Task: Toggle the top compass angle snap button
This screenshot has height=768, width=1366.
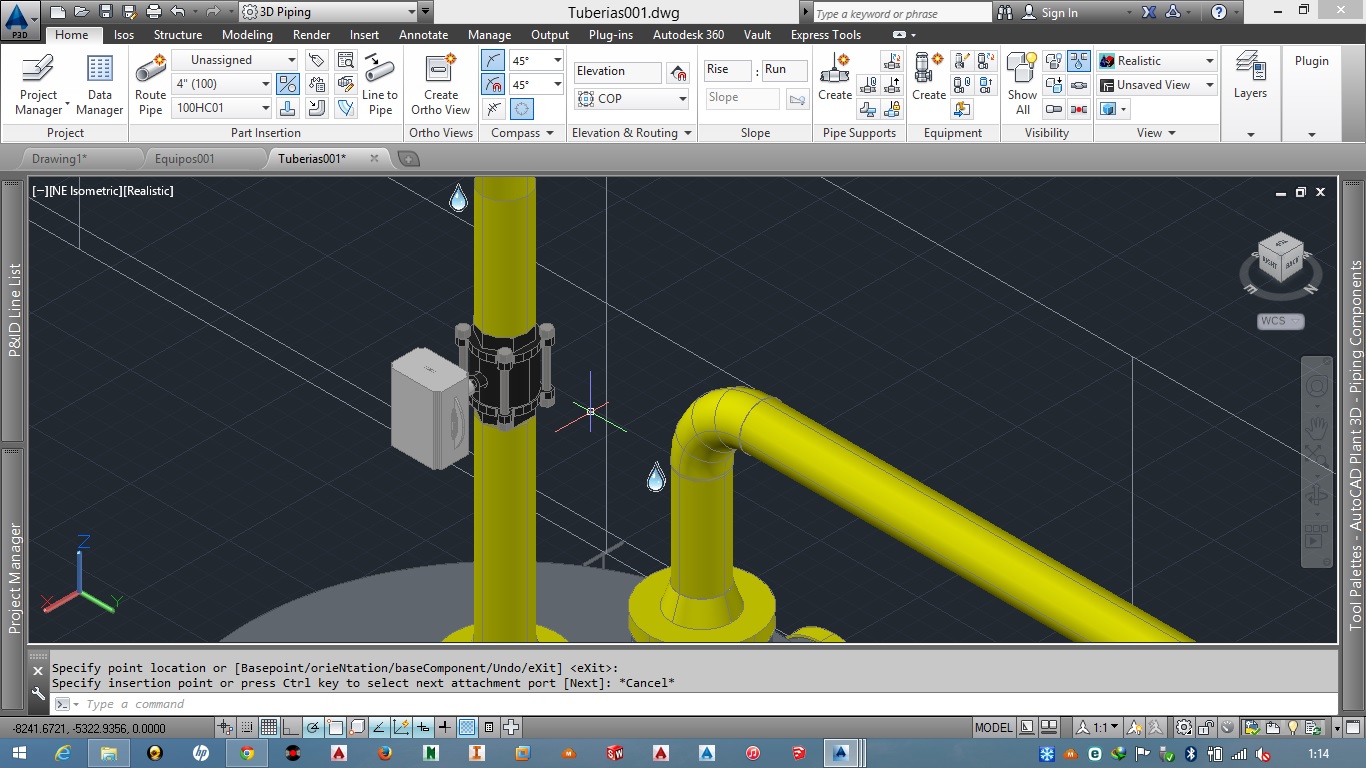Action: point(493,60)
